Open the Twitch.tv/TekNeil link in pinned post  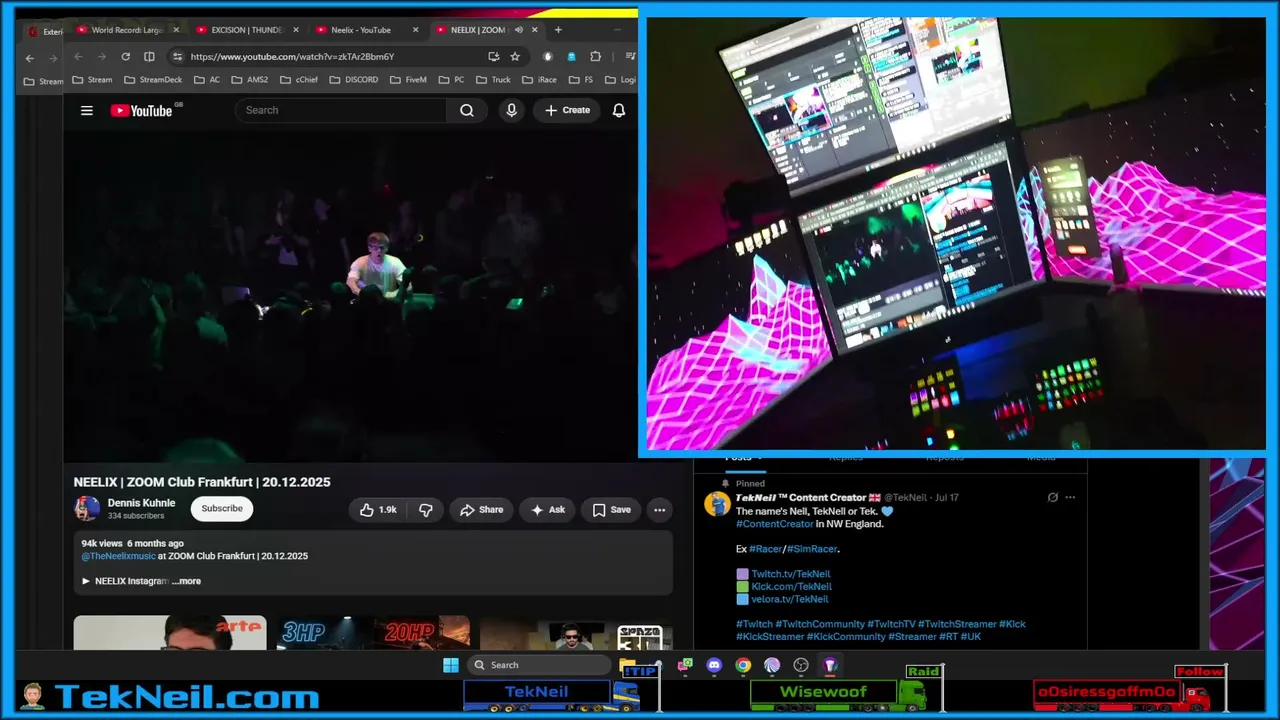click(790, 574)
